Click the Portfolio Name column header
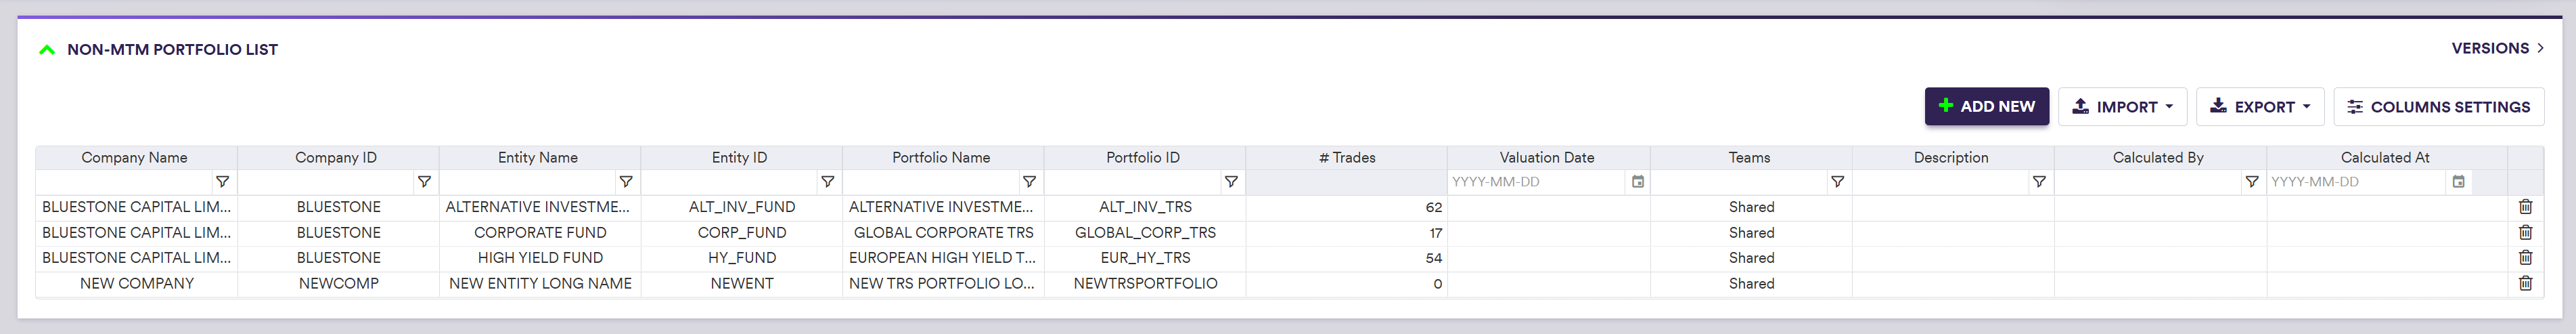2576x334 pixels. (941, 158)
